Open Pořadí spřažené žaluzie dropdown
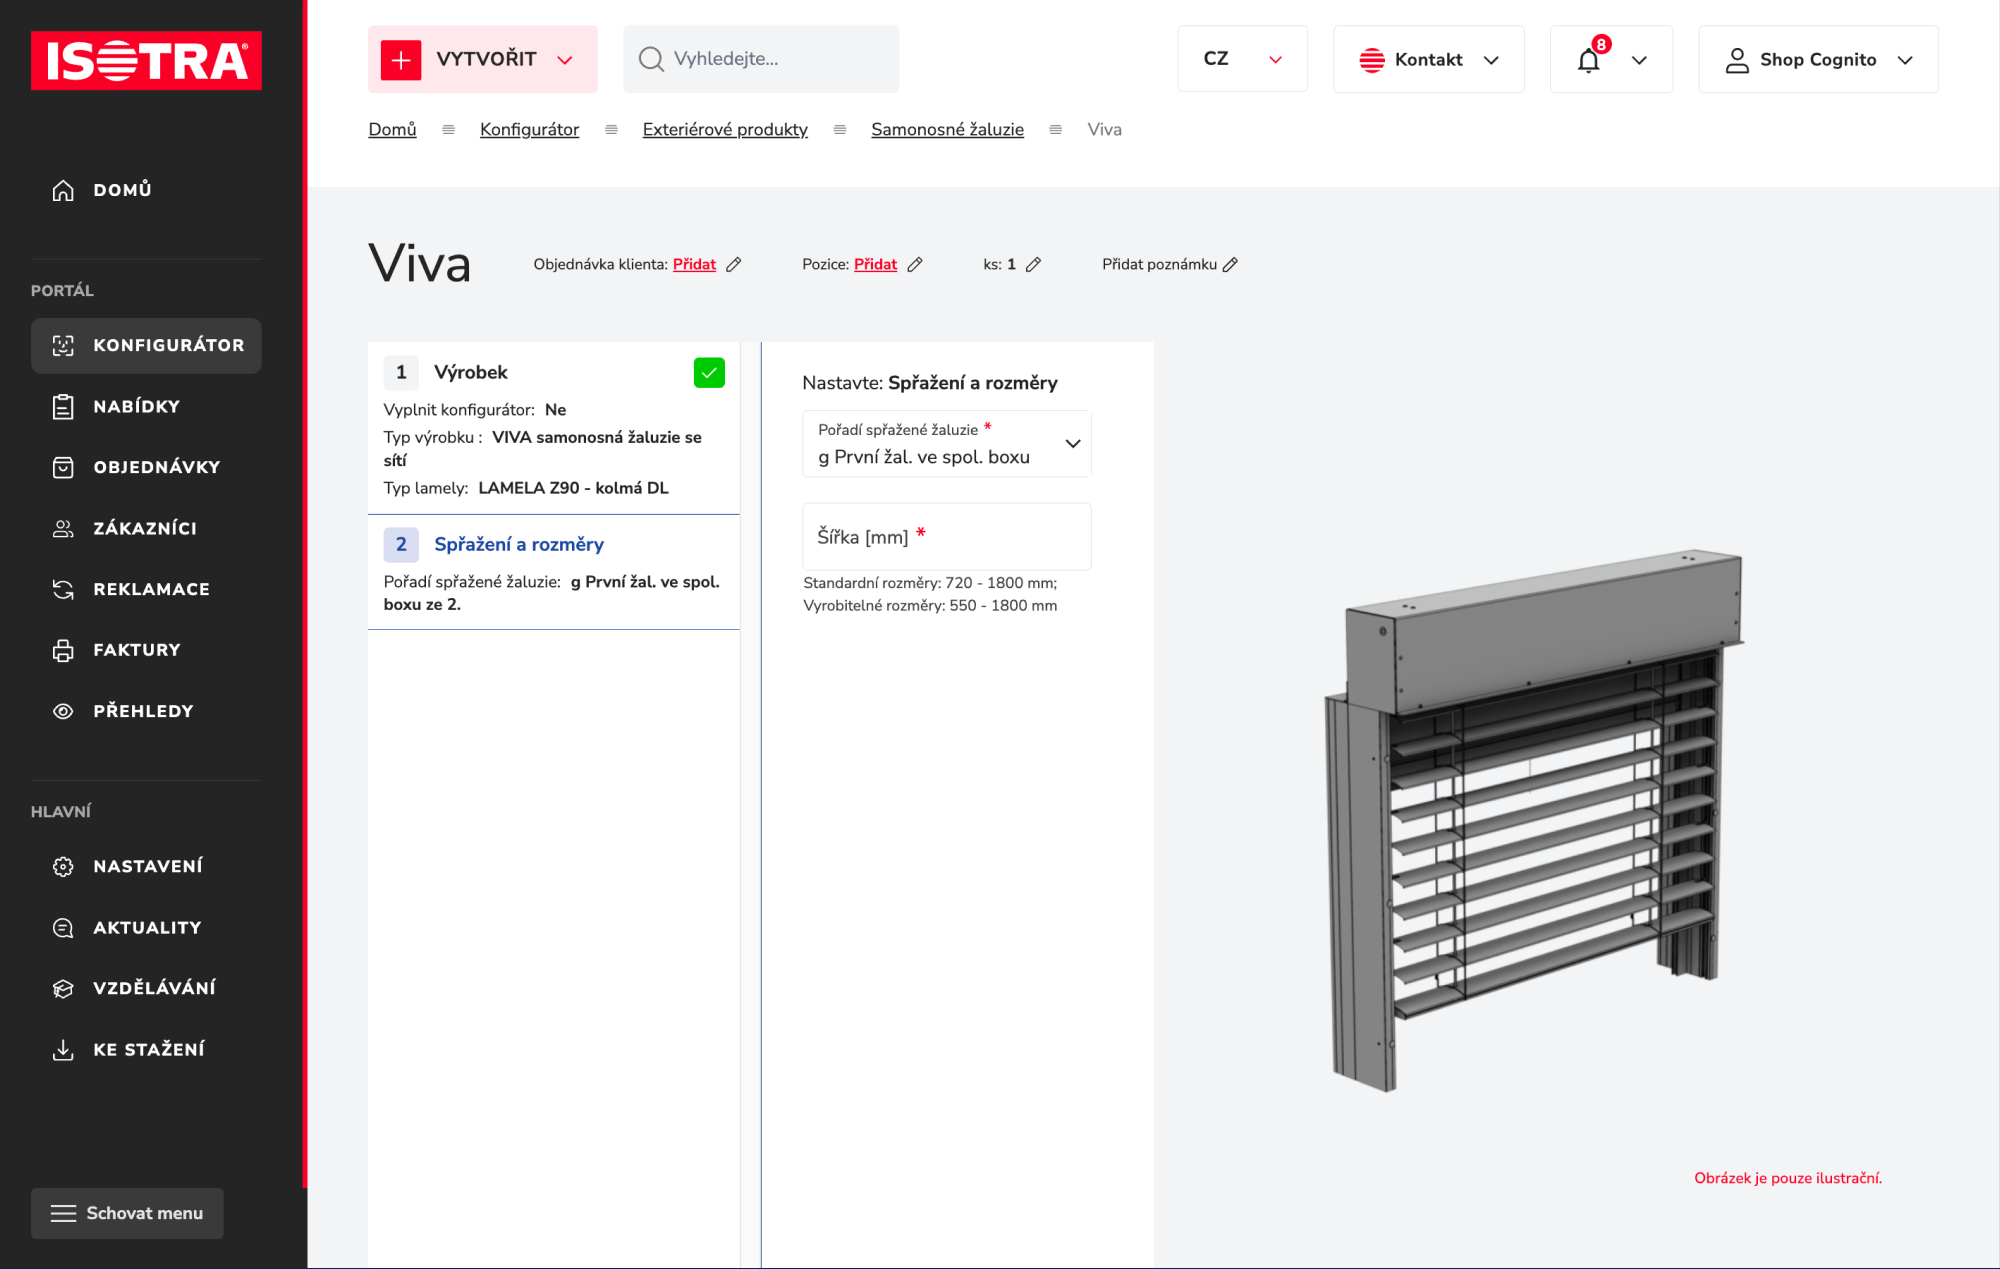The image size is (2000, 1269). point(946,444)
